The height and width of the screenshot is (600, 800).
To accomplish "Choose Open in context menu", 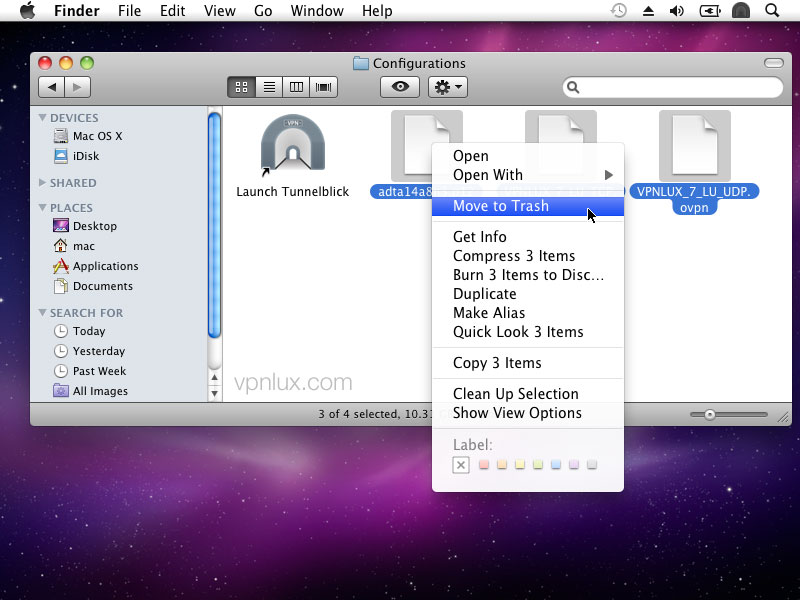I will click(x=528, y=156).
